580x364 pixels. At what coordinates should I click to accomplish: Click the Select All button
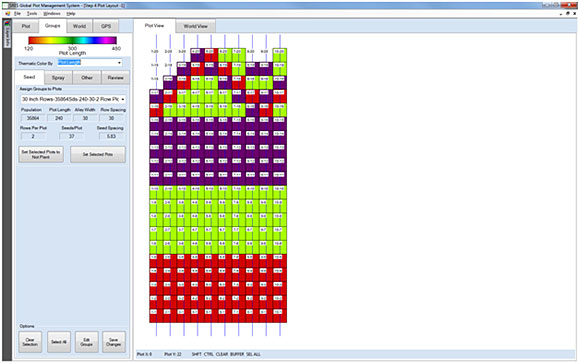(59, 342)
